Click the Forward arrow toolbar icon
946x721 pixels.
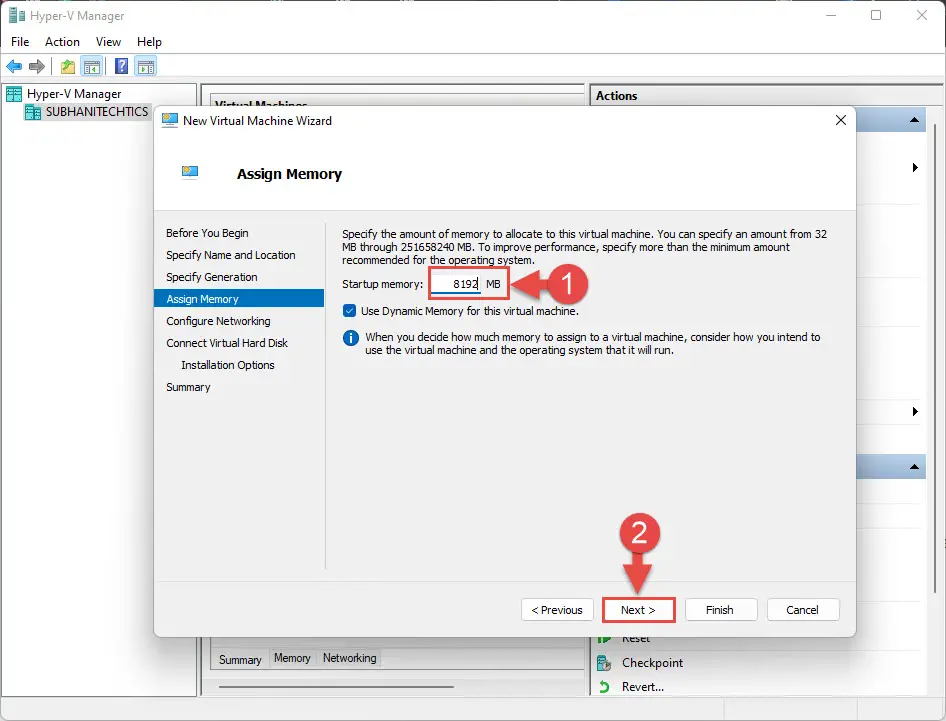[x=37, y=66]
